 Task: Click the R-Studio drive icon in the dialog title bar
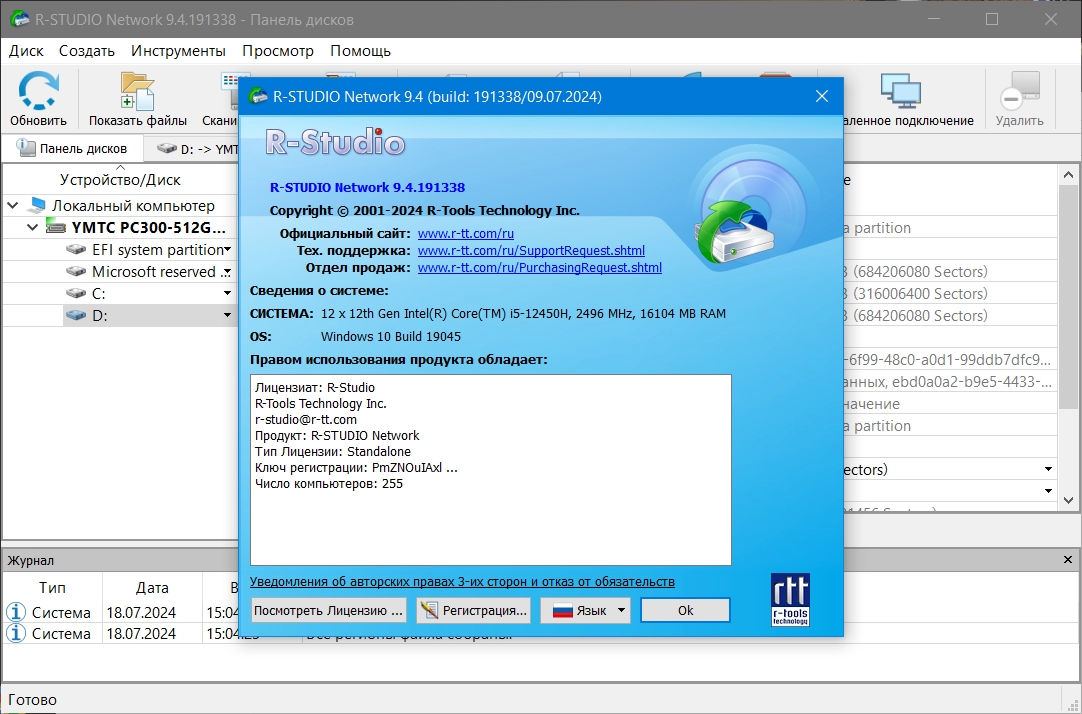coord(258,96)
